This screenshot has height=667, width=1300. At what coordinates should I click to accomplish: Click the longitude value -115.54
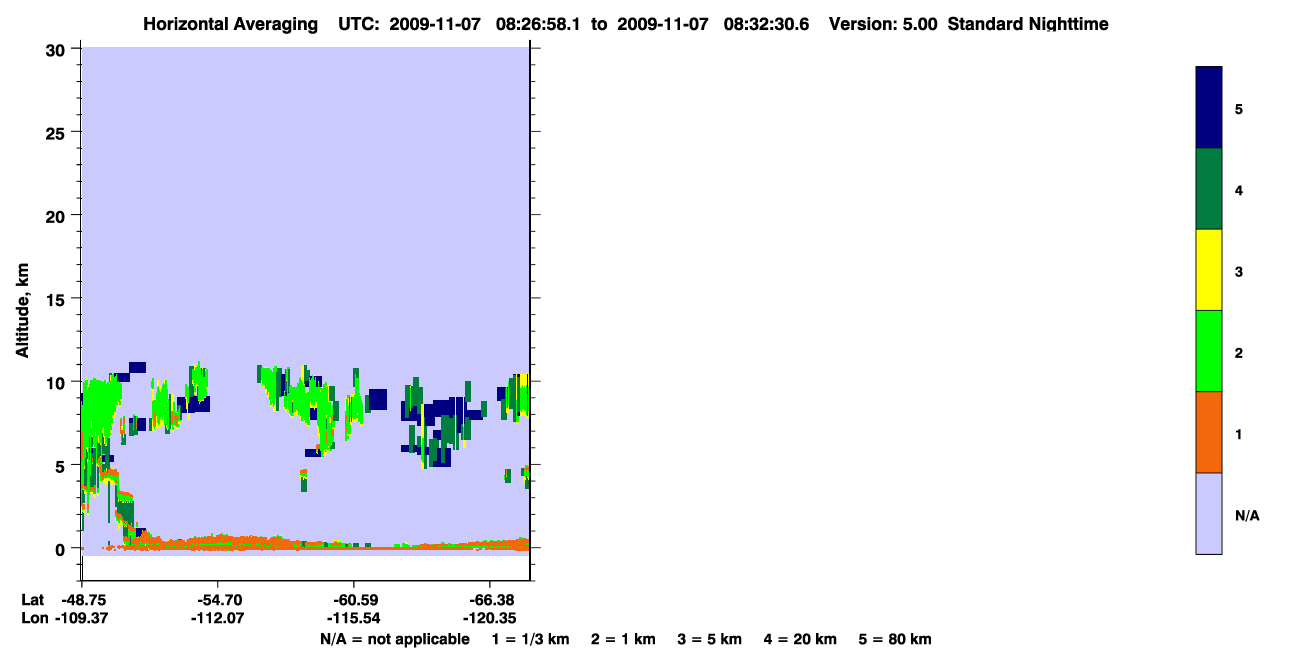(353, 618)
